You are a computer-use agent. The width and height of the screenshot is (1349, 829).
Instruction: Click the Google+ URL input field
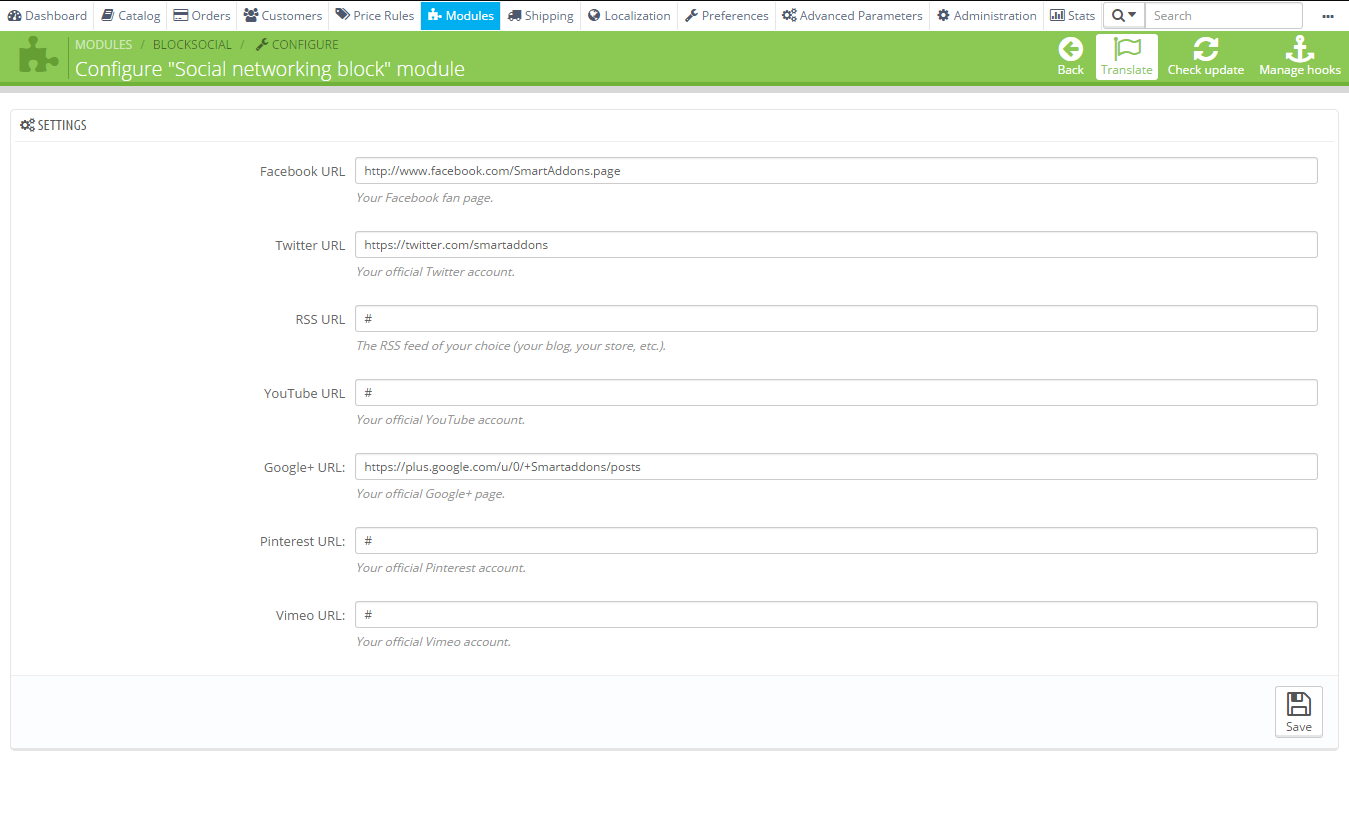836,467
